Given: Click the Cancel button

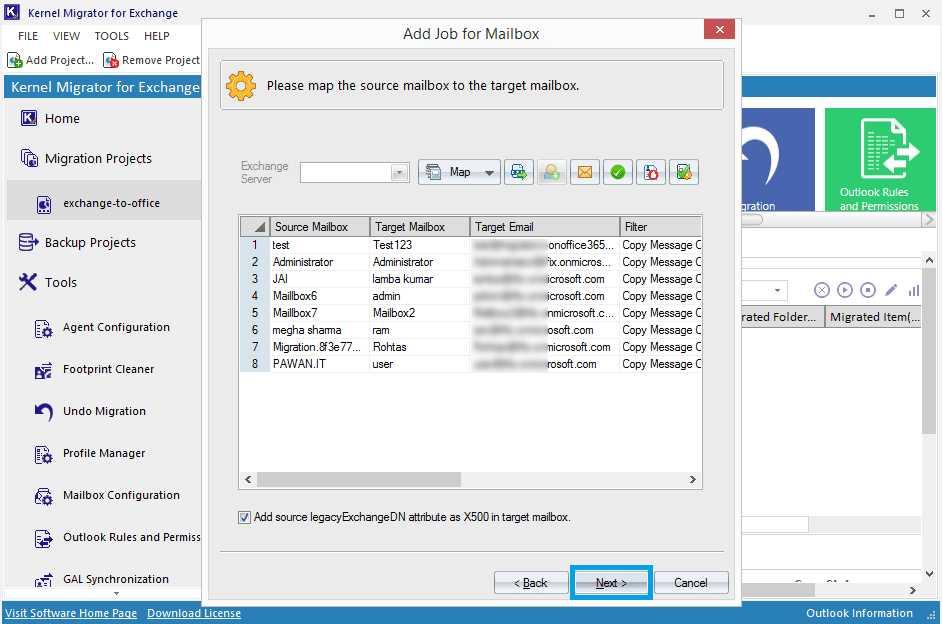Looking at the screenshot, I should click(x=691, y=583).
